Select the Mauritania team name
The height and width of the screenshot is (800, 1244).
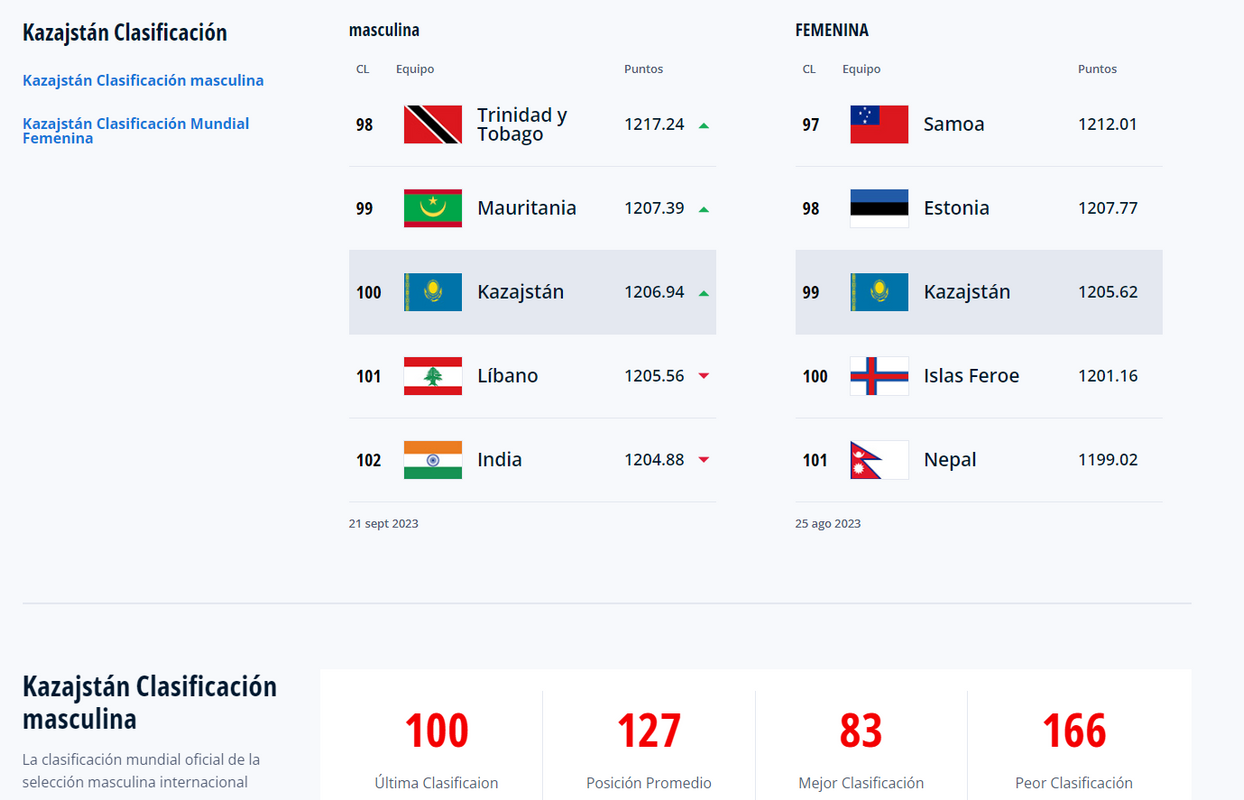(x=527, y=208)
